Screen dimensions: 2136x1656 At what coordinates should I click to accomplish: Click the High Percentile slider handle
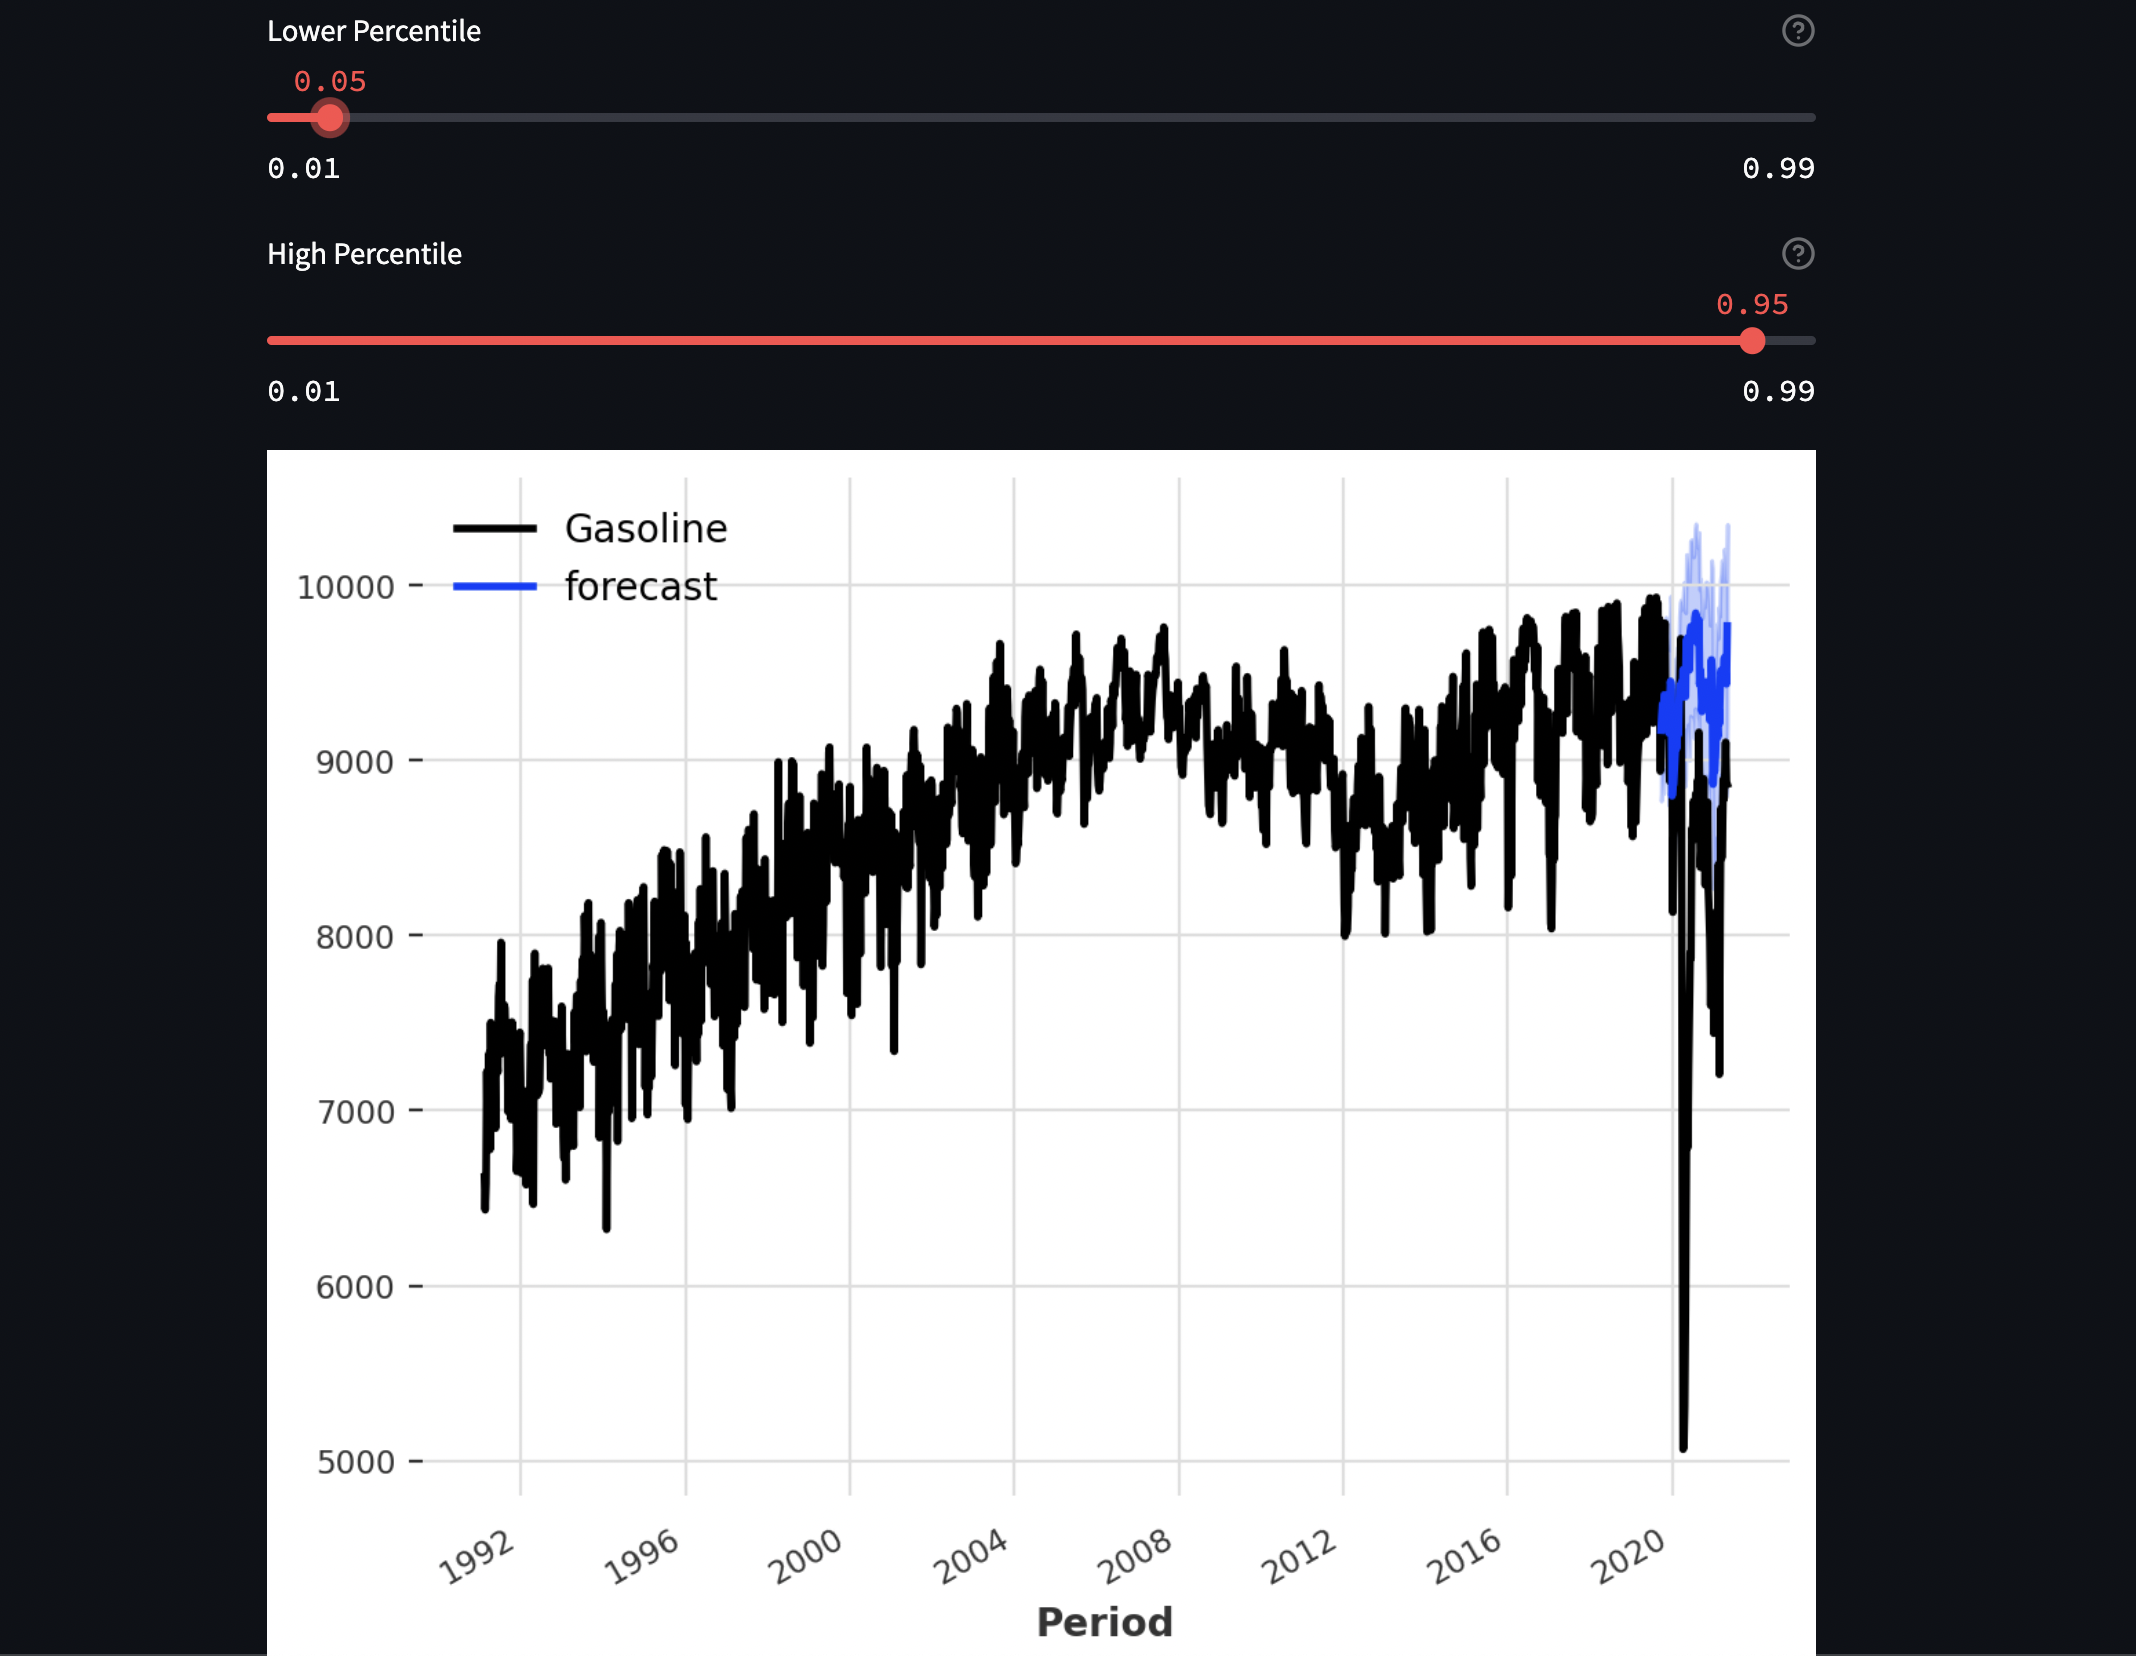pyautogui.click(x=1753, y=341)
